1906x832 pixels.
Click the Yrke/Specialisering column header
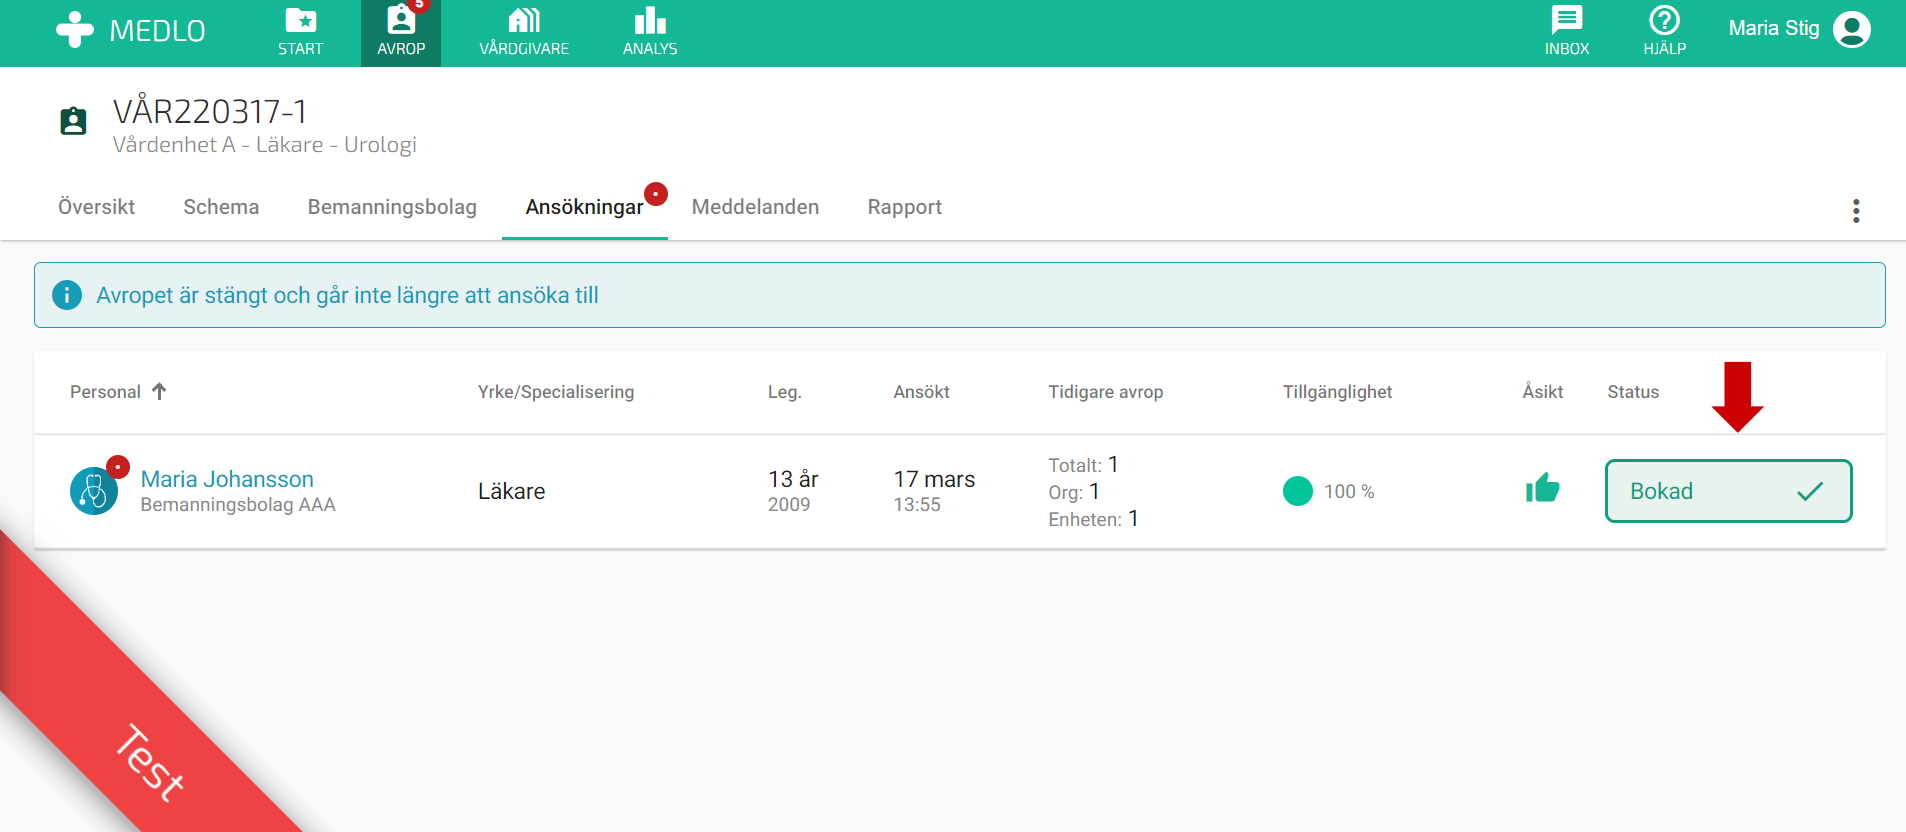pos(556,392)
